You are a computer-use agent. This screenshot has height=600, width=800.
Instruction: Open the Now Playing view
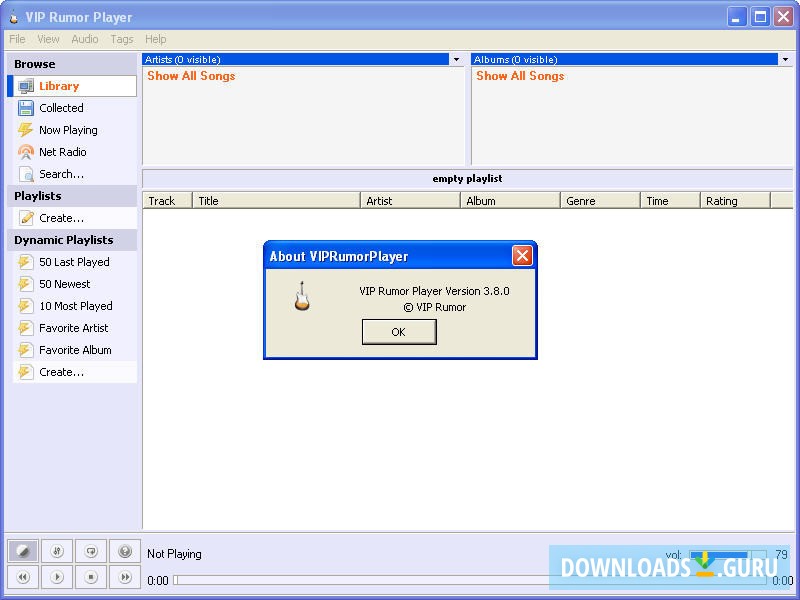72,130
